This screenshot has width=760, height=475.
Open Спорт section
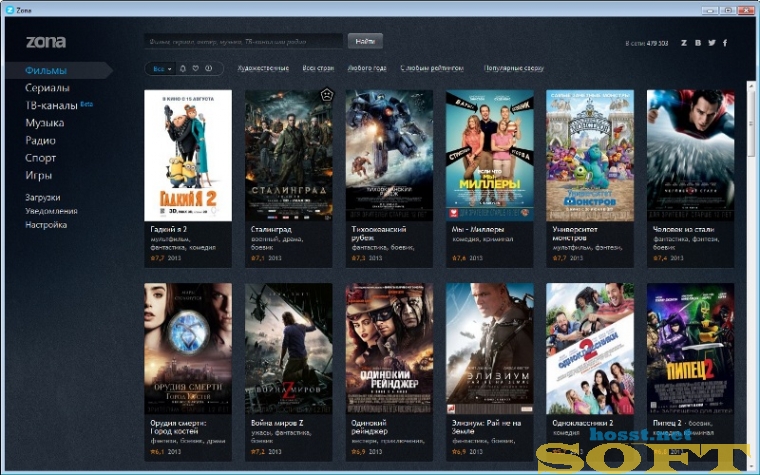pos(41,158)
